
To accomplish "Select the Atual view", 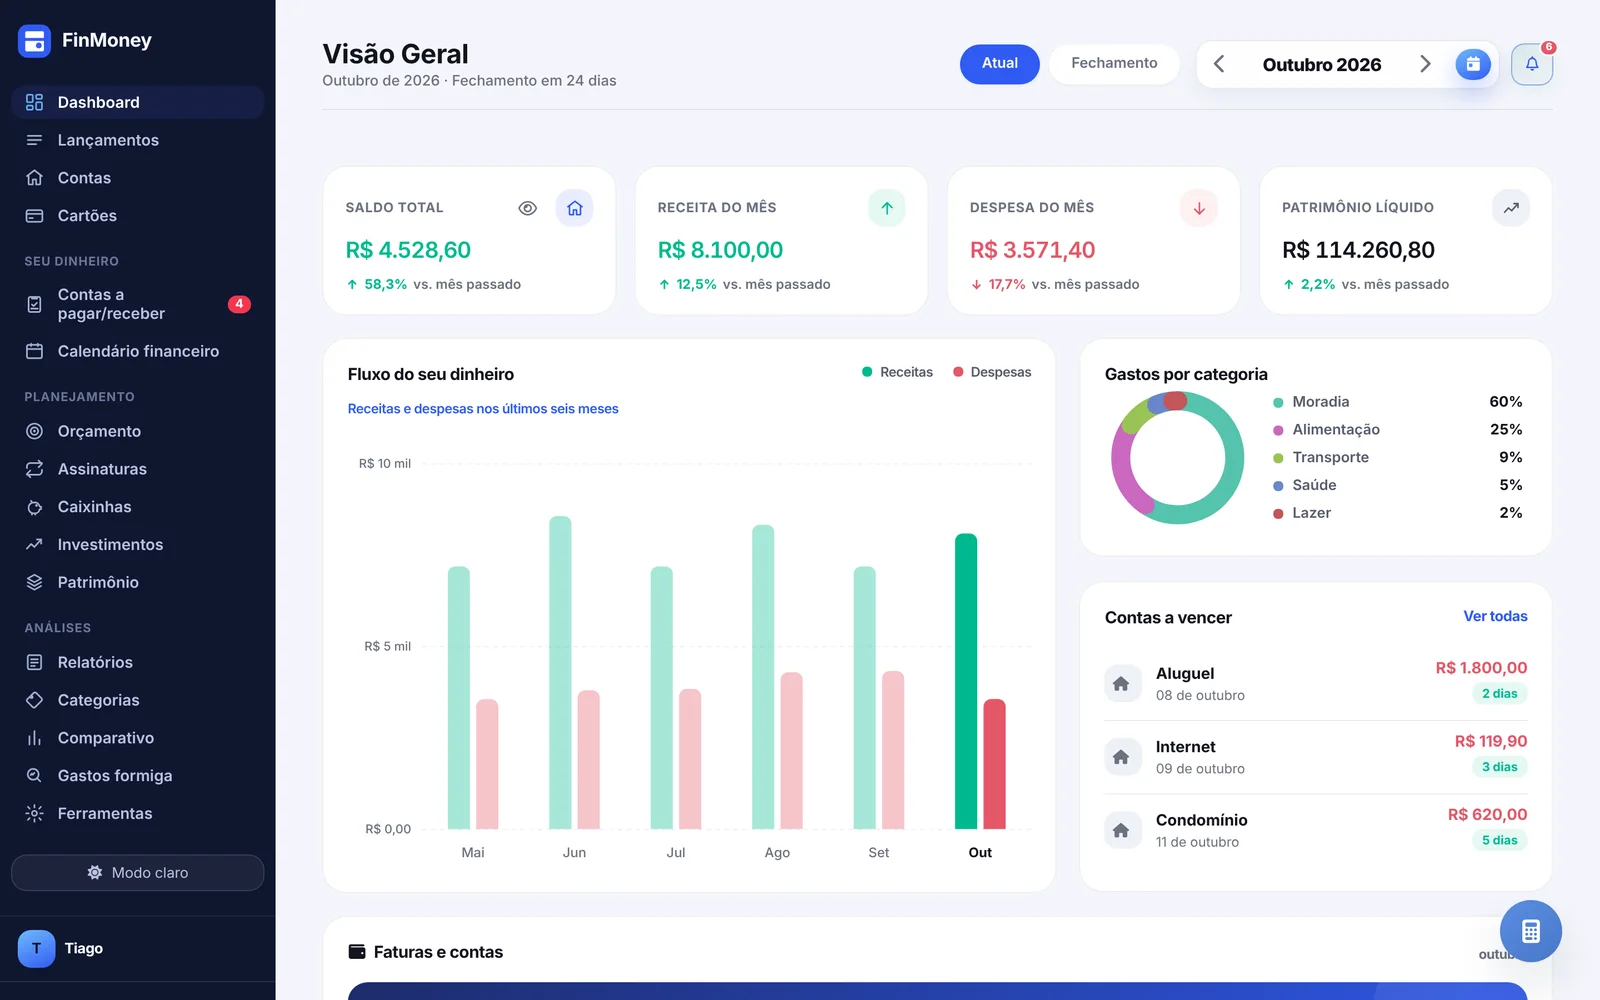I will pos(1000,64).
